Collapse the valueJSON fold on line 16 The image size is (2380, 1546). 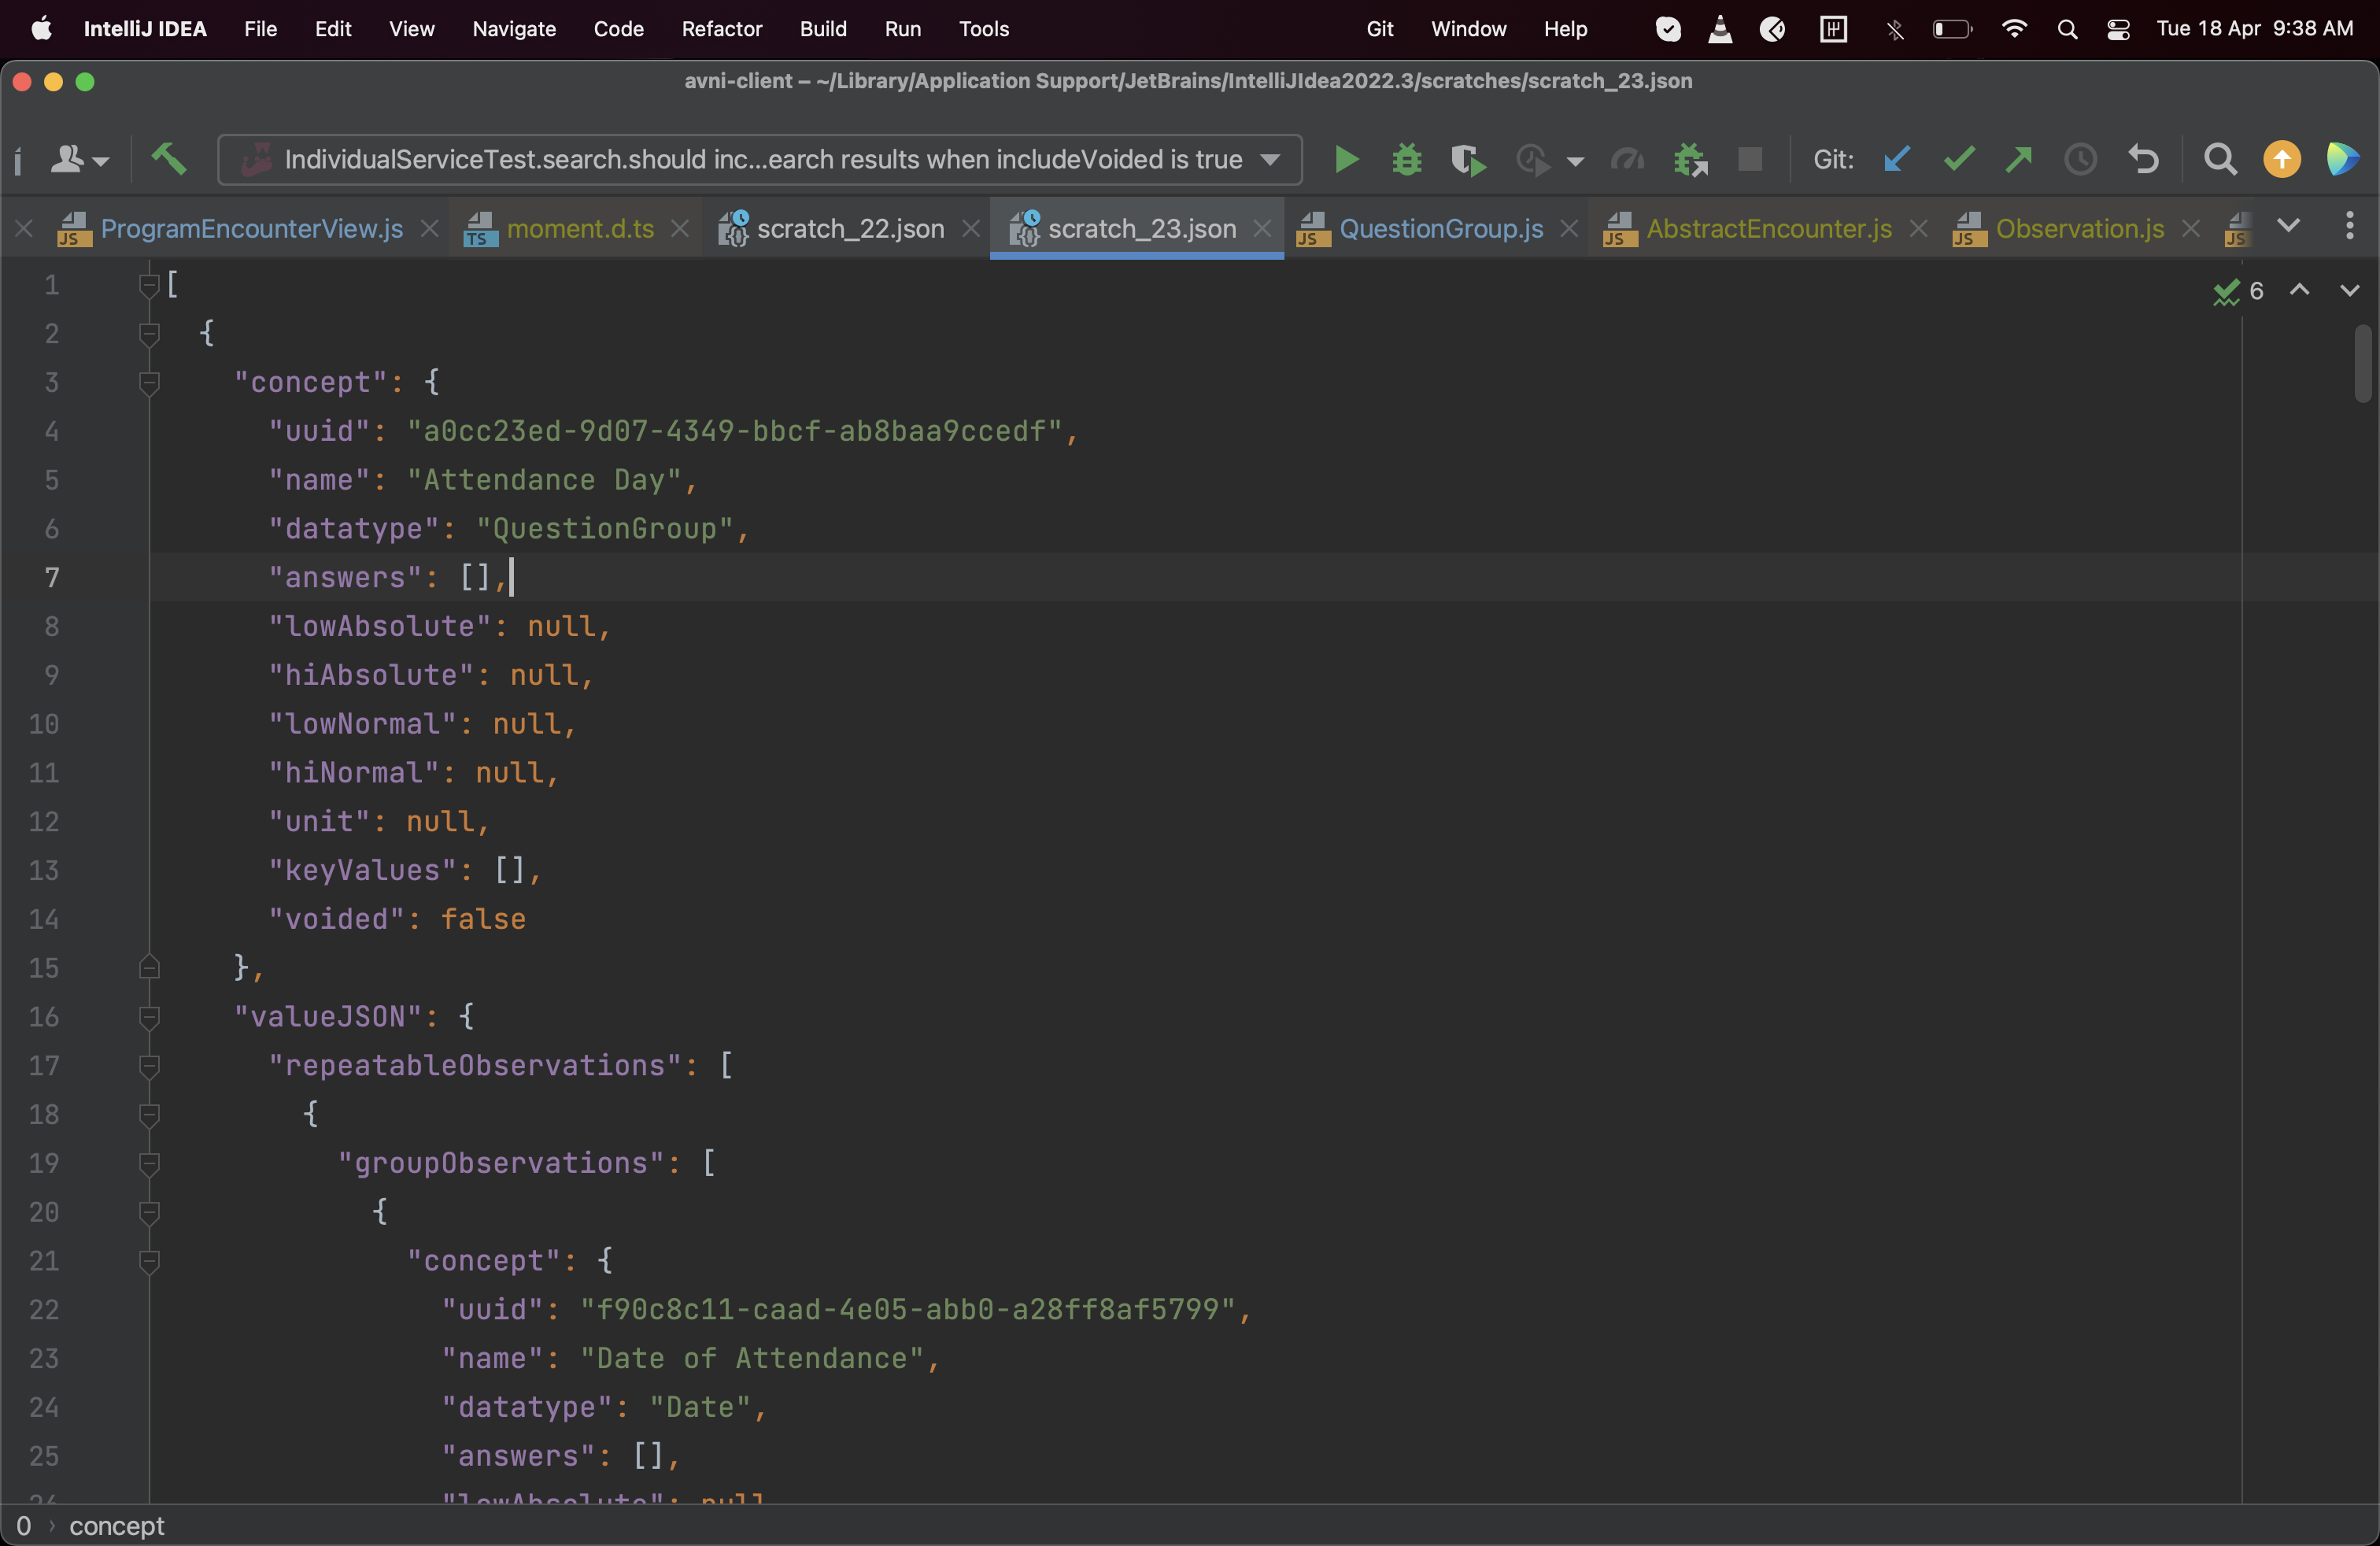click(149, 1018)
